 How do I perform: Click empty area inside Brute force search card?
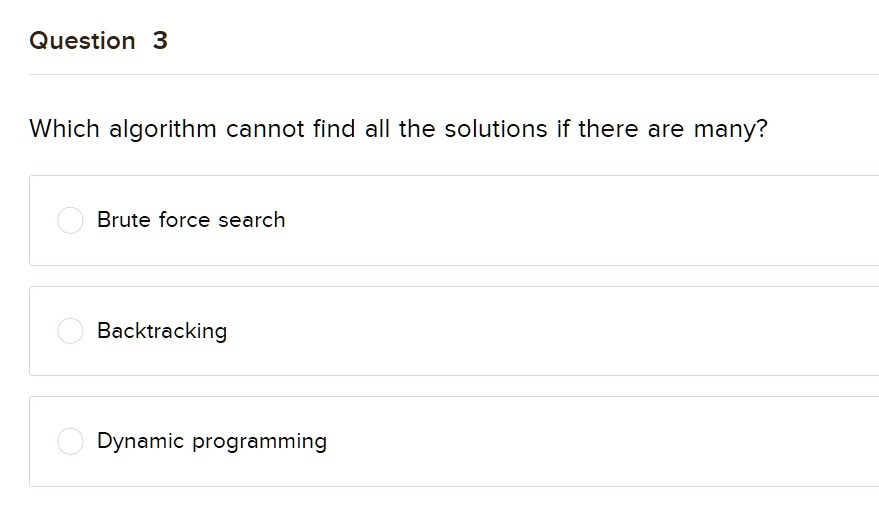(561, 220)
